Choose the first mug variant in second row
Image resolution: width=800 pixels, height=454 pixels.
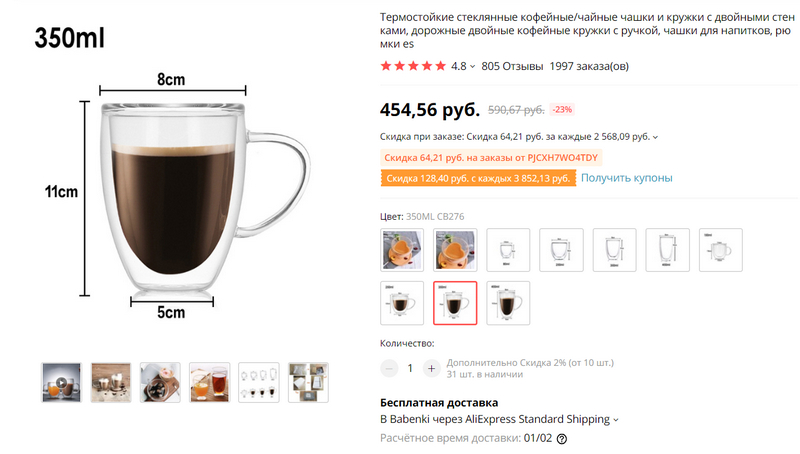[x=402, y=303]
